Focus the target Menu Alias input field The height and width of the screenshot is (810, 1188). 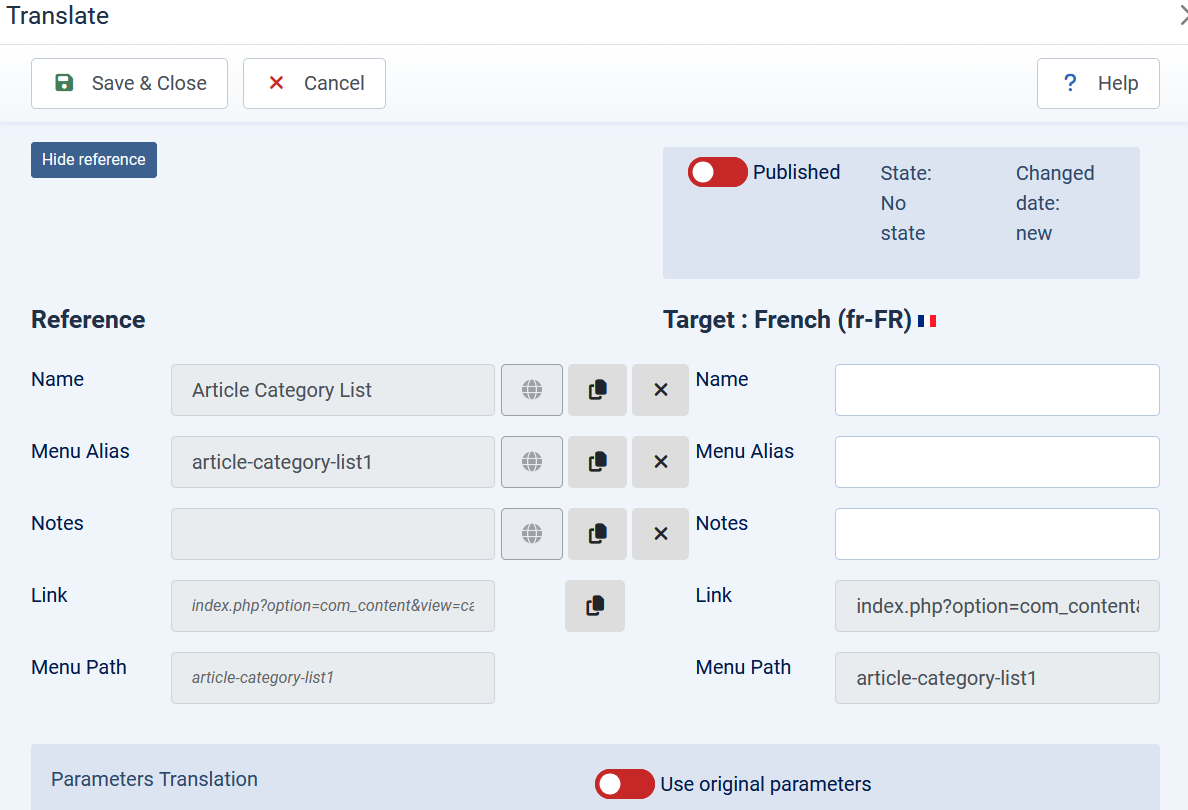[996, 462]
